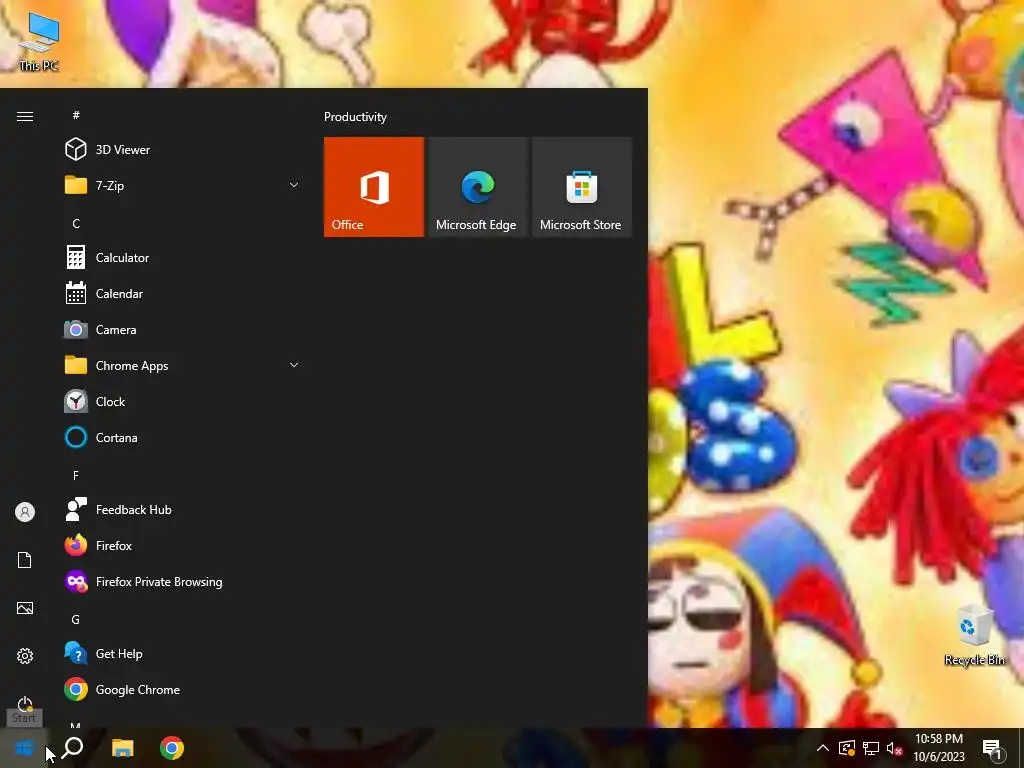The width and height of the screenshot is (1024, 768).
Task: Expand the Chrome Apps chevron
Action: pyautogui.click(x=294, y=365)
